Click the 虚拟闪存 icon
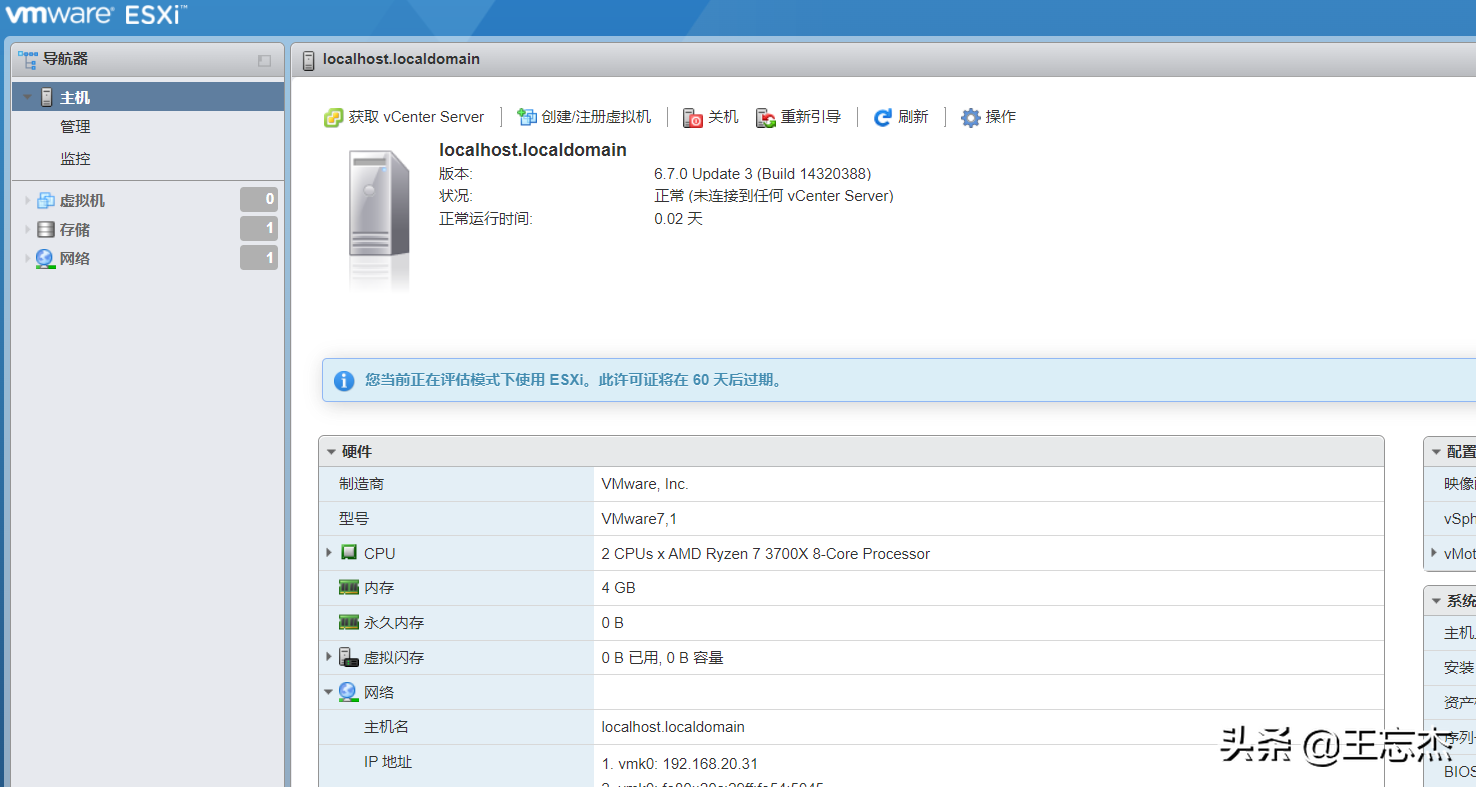Image resolution: width=1476 pixels, height=787 pixels. (348, 657)
